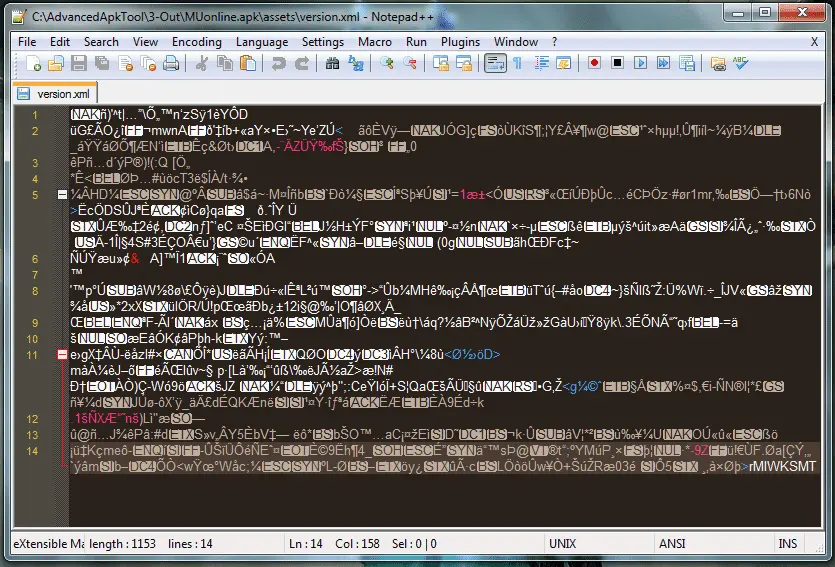This screenshot has height=567, width=835.
Task: Click the Open file folder icon
Action: [56, 64]
